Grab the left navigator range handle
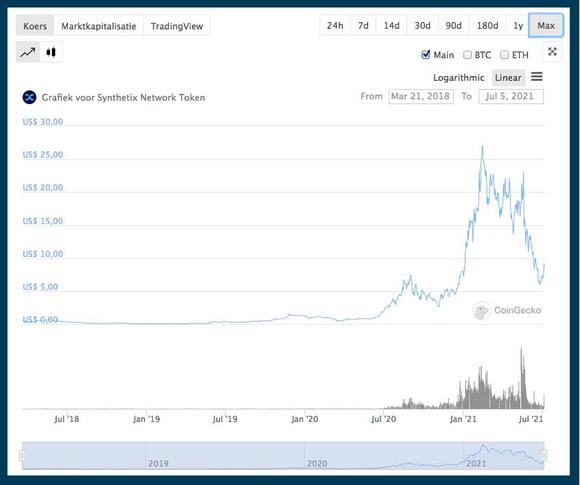 (22, 455)
